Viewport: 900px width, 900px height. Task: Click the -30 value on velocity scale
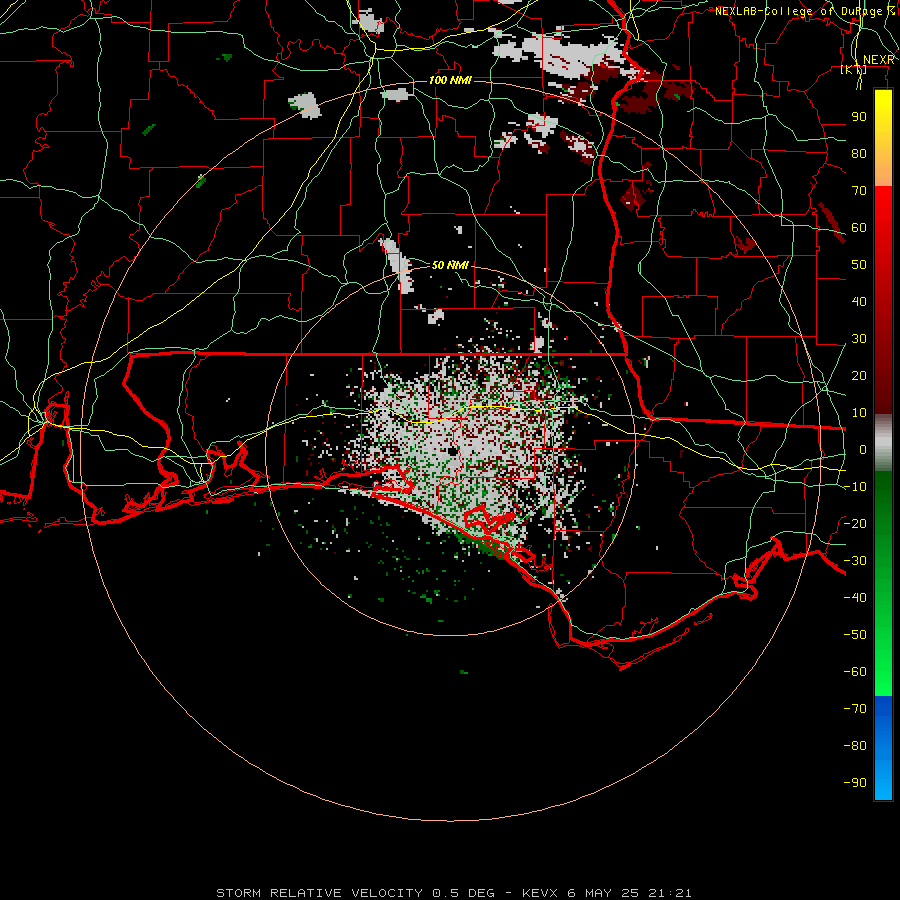855,561
